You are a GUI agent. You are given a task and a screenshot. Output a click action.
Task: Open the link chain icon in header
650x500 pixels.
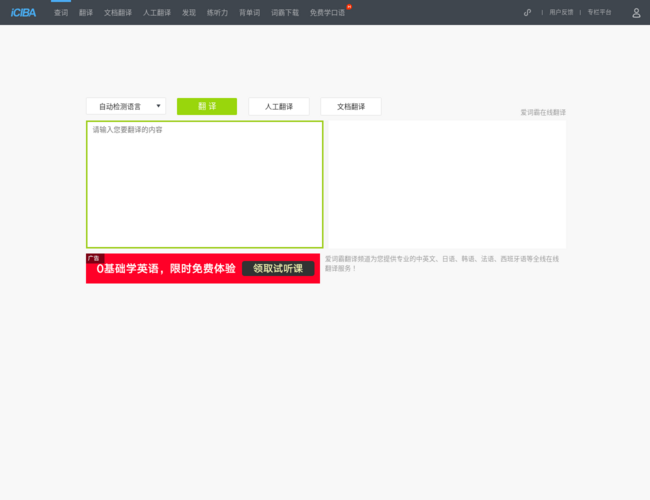pyautogui.click(x=527, y=12)
